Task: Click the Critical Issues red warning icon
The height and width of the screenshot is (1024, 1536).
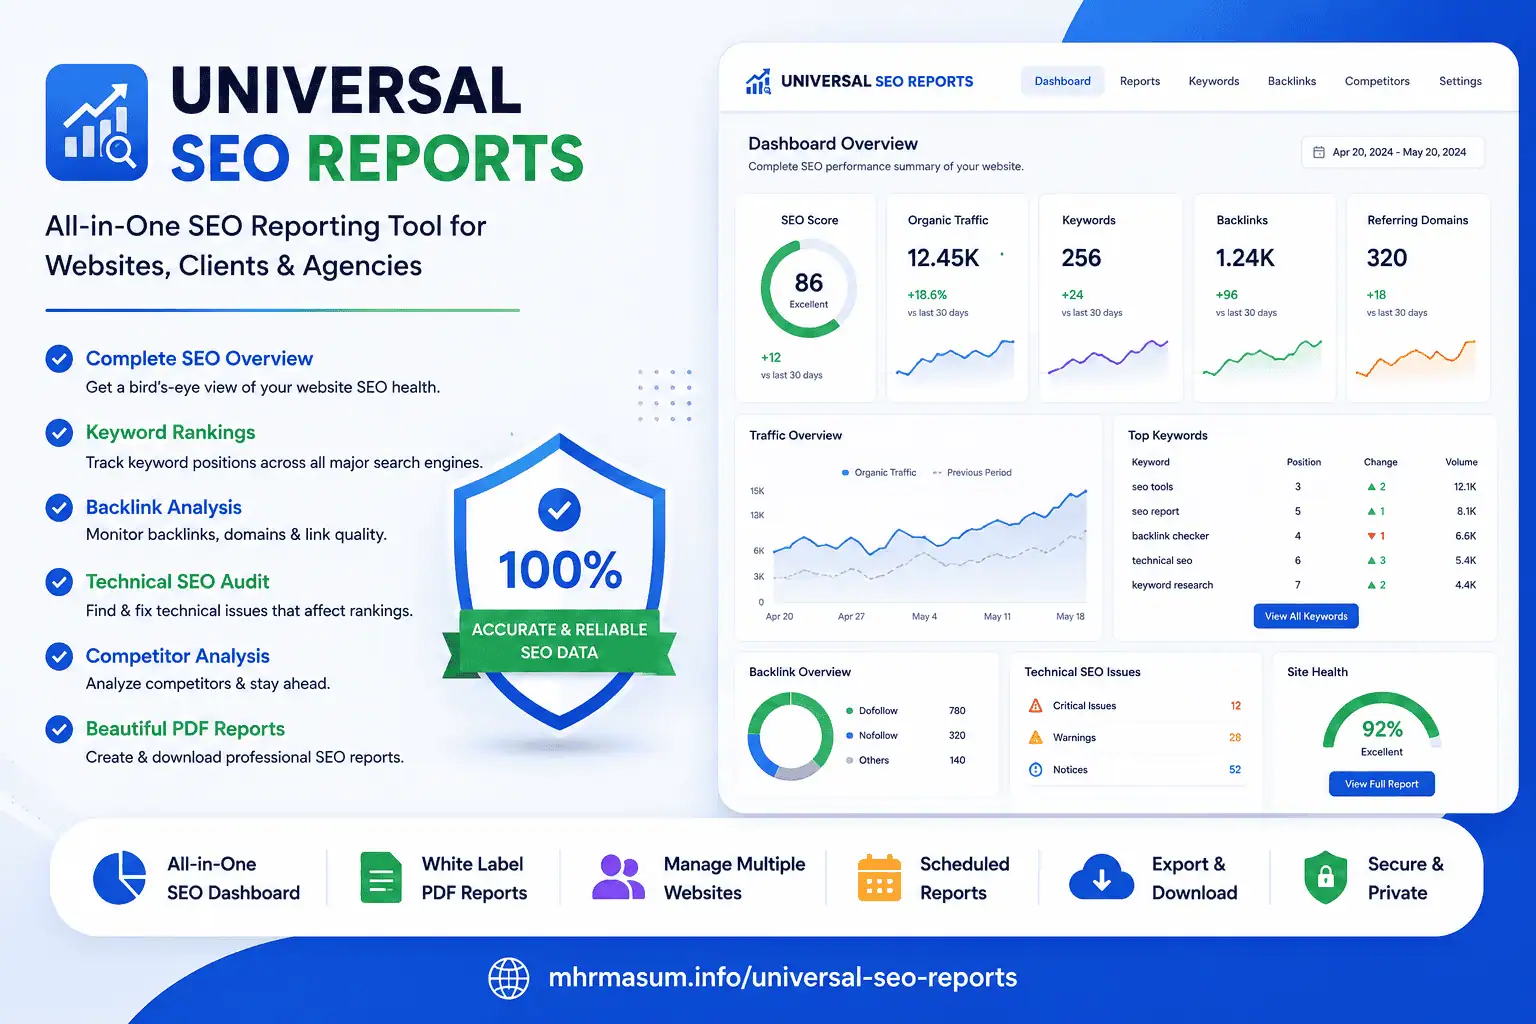Action: [1036, 706]
